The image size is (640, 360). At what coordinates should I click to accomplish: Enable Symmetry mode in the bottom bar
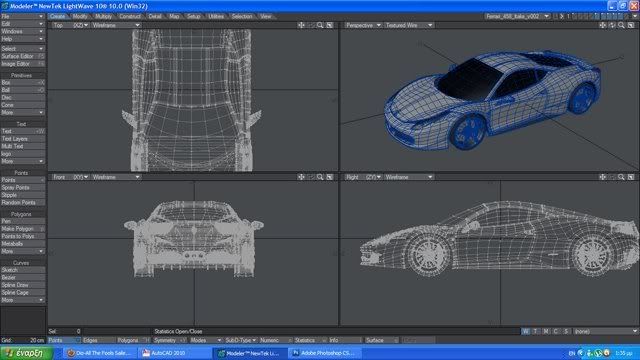coord(169,340)
